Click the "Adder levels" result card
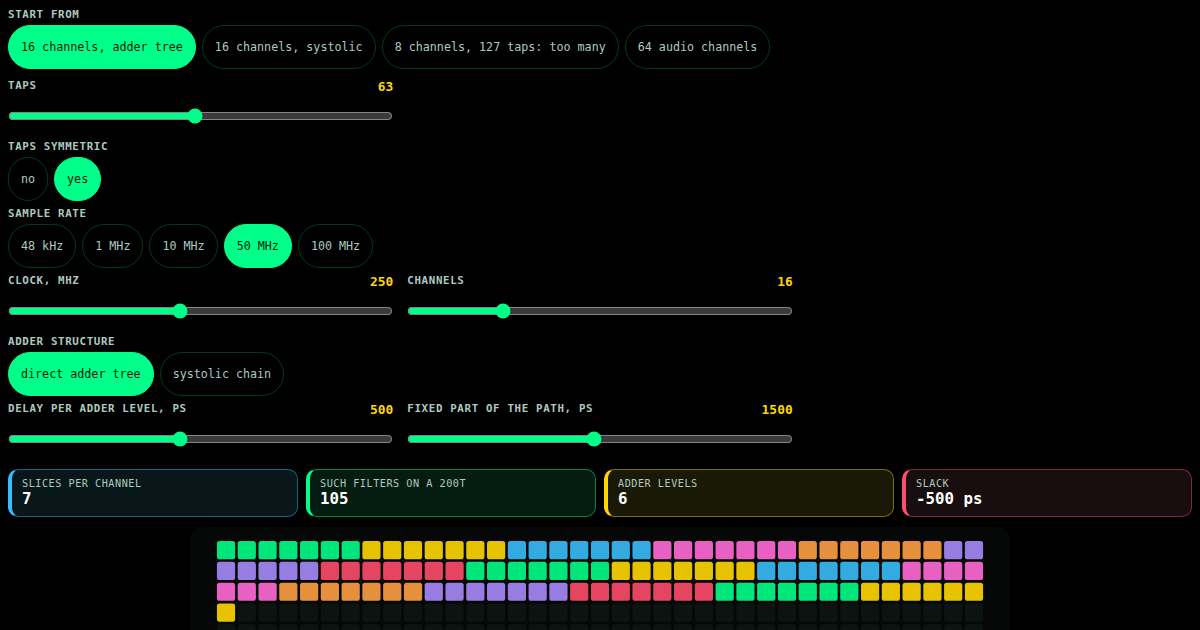 [x=749, y=493]
